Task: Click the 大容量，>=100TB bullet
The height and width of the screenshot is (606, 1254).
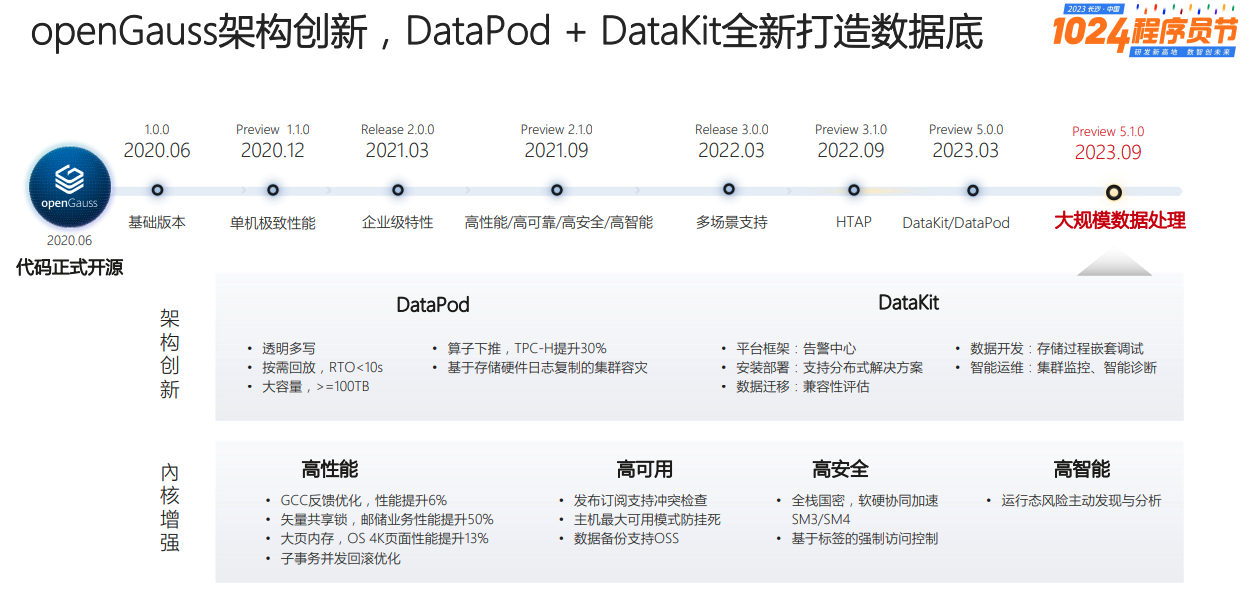Action: [316, 386]
